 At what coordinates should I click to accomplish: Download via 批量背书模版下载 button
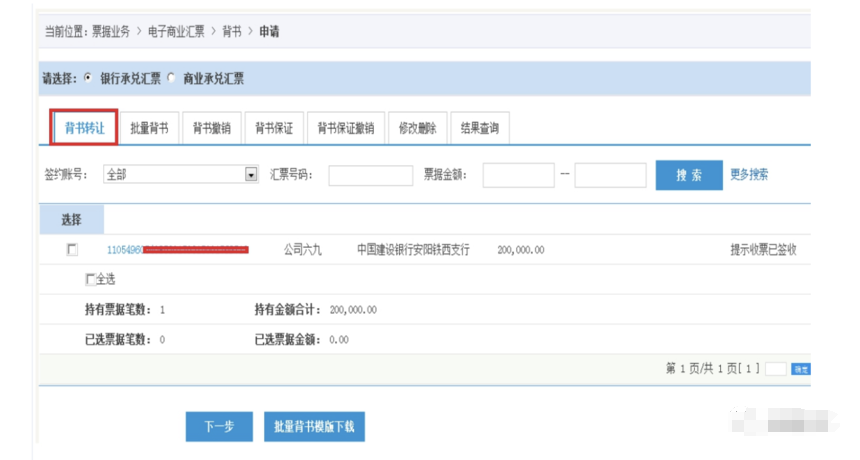pyautogui.click(x=314, y=427)
